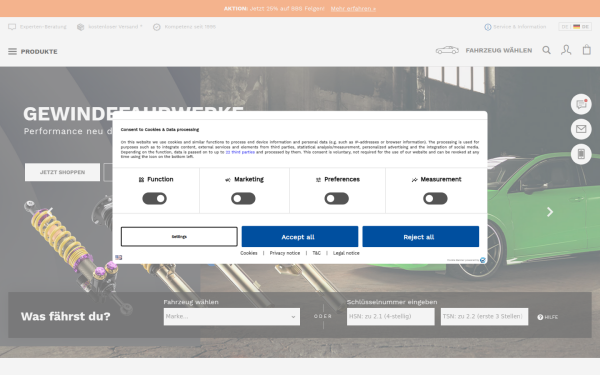Open the live chat bubble icon

[581, 104]
